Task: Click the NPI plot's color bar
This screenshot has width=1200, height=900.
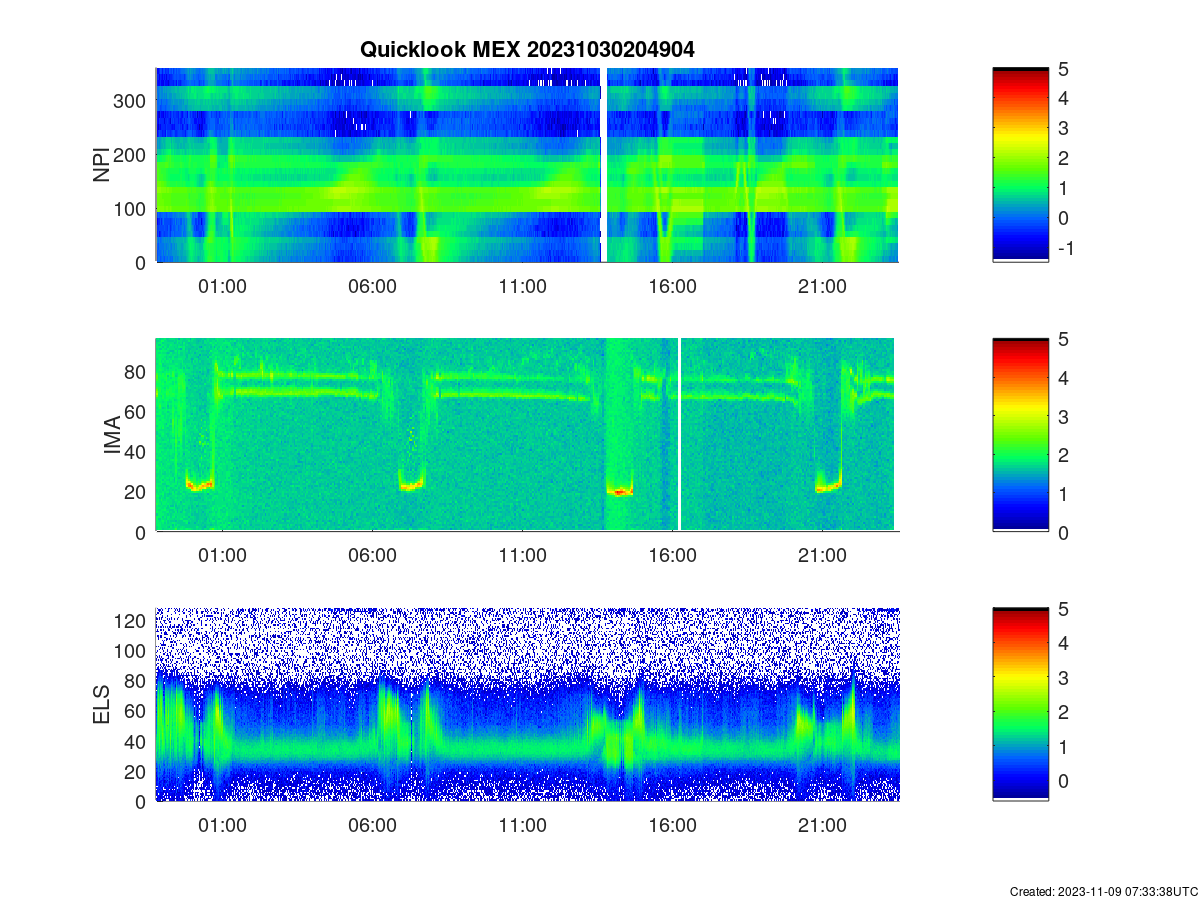Action: click(1021, 165)
